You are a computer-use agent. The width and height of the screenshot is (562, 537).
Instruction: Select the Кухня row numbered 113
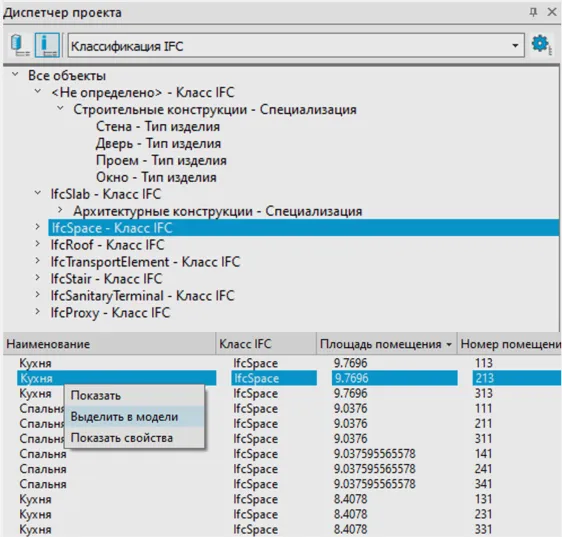(x=283, y=363)
